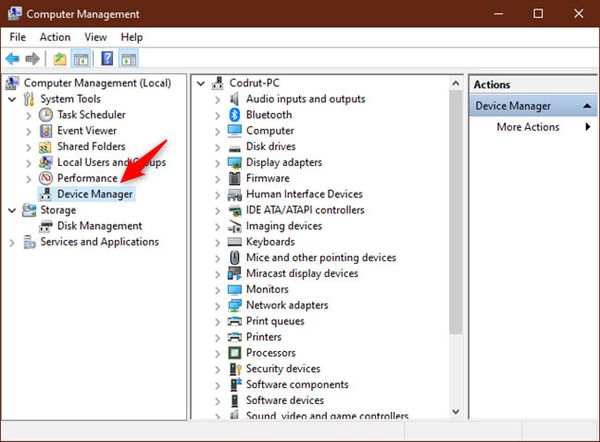The image size is (600, 442).
Task: Click the Back arrow toolbar icon
Action: 13,59
